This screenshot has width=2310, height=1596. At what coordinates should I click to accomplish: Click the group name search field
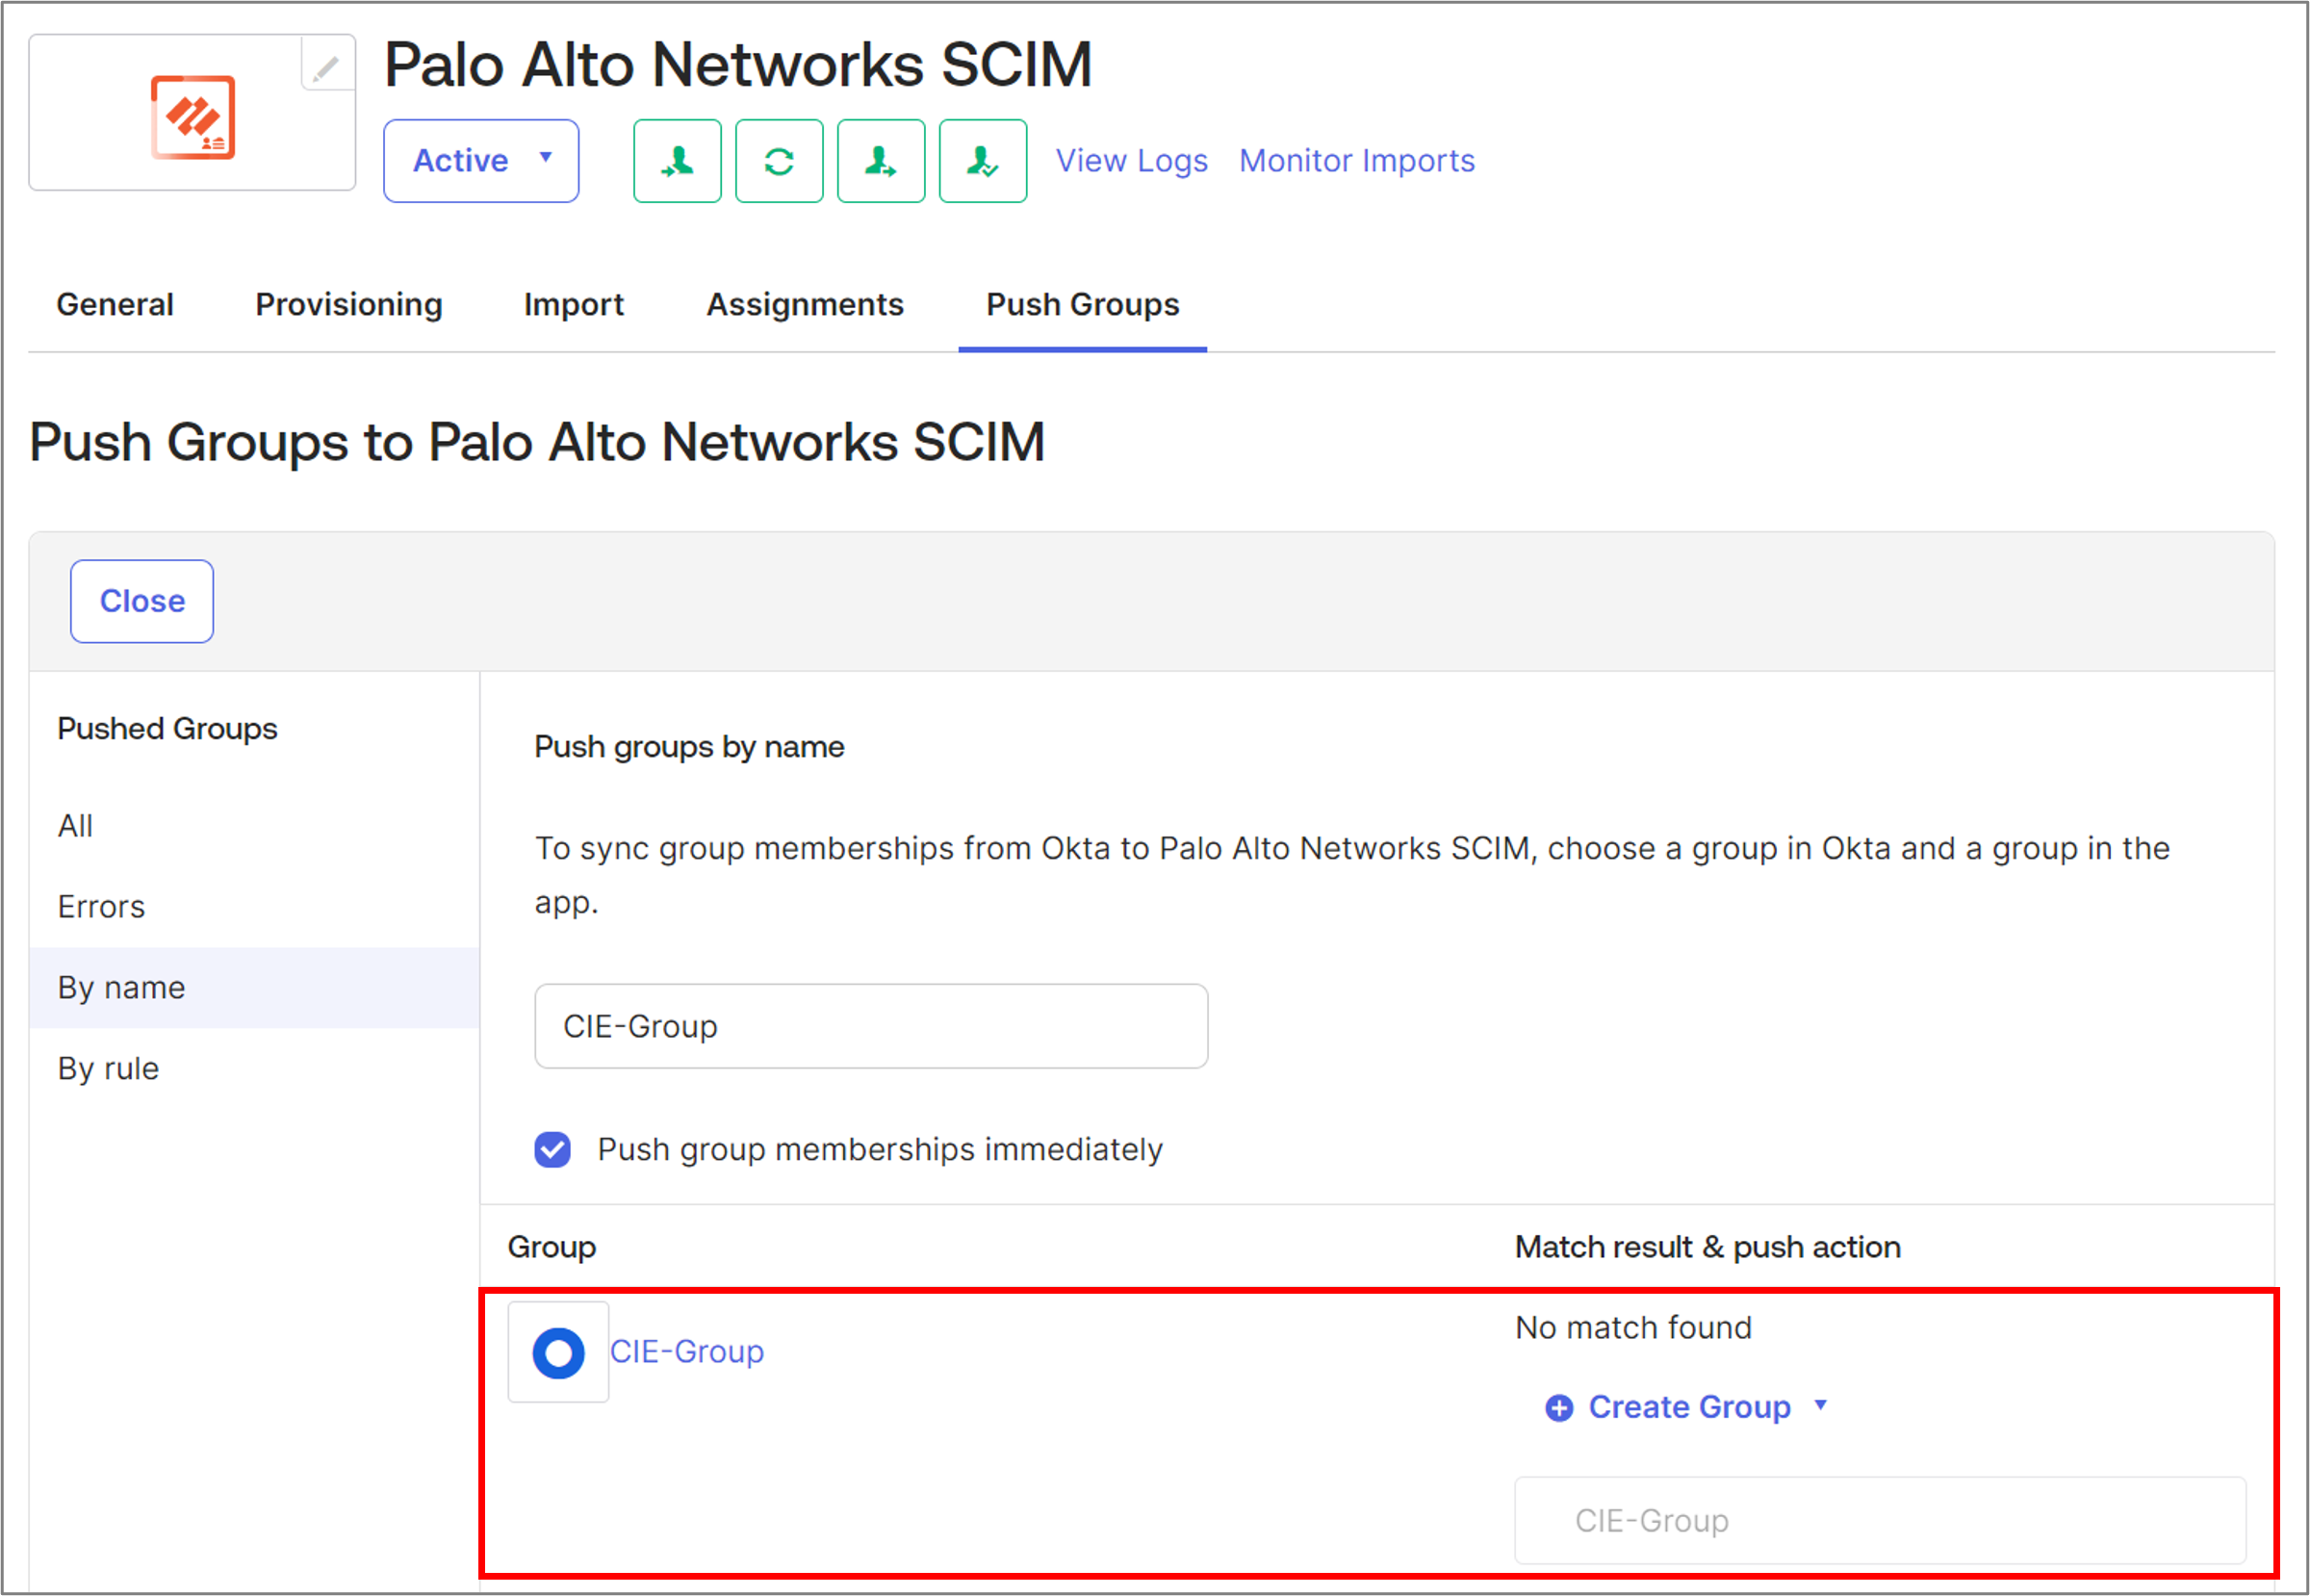871,1026
